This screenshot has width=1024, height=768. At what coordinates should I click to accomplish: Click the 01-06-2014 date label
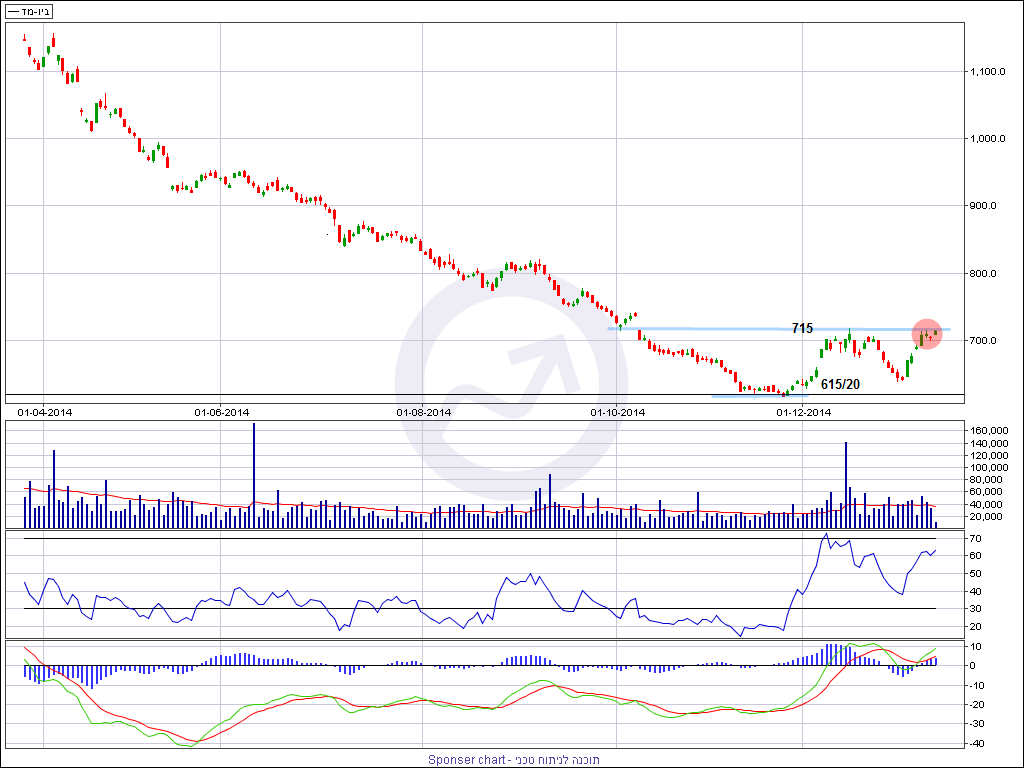[x=221, y=412]
